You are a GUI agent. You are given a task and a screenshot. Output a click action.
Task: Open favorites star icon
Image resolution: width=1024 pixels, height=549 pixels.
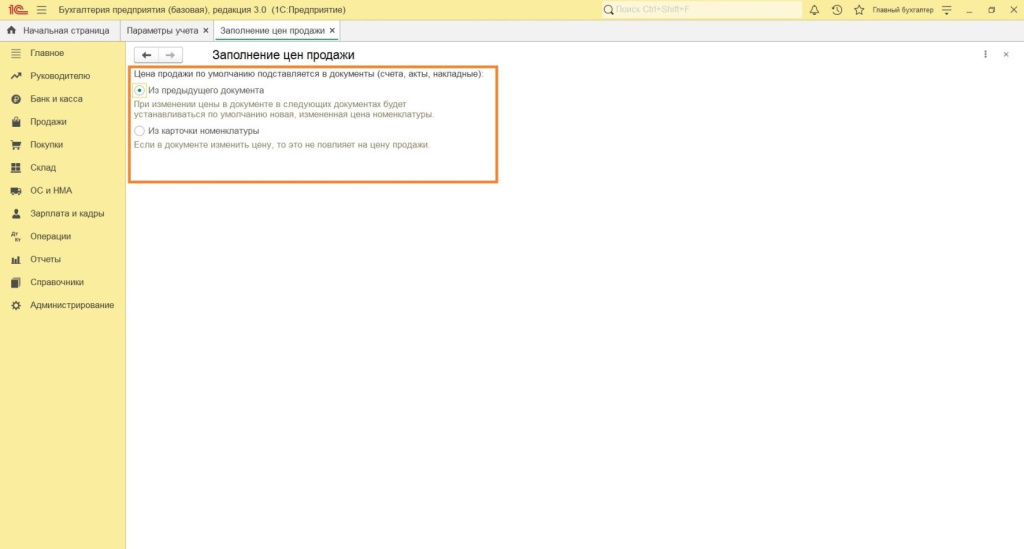click(858, 10)
